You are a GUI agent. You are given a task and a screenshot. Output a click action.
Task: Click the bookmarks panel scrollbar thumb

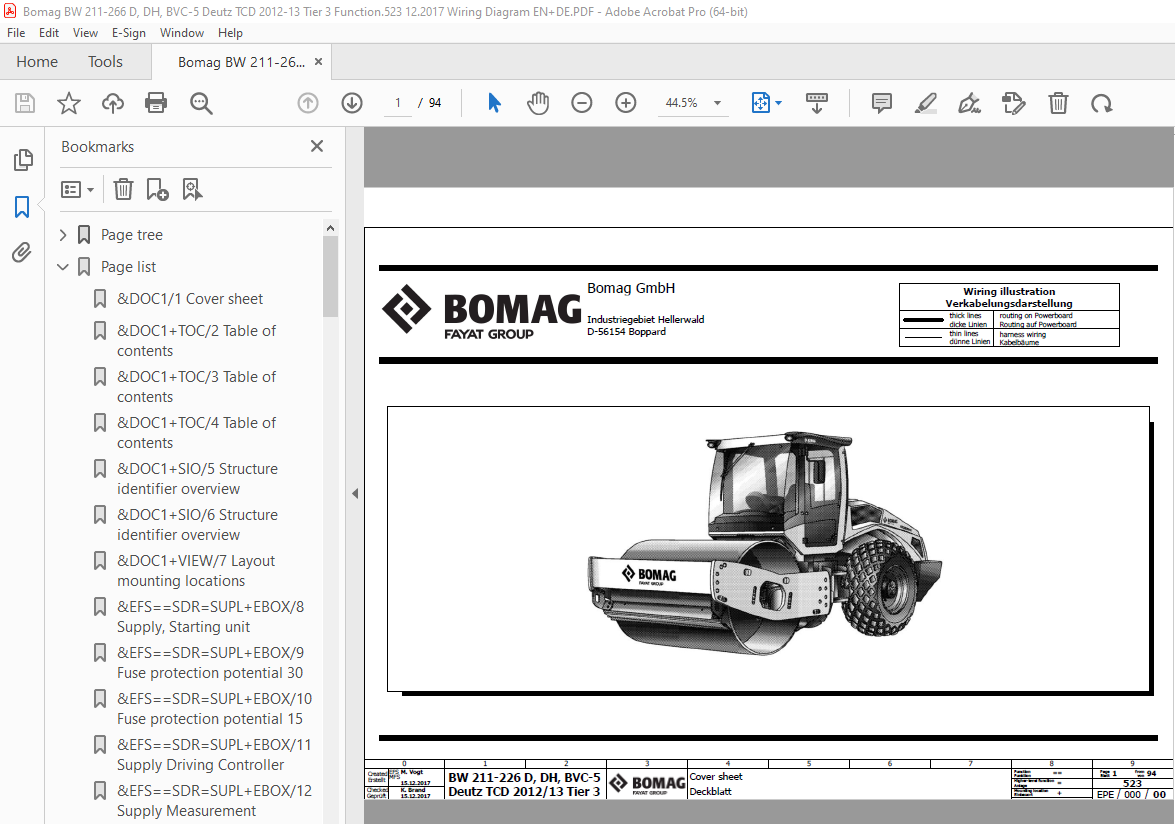[x=330, y=276]
